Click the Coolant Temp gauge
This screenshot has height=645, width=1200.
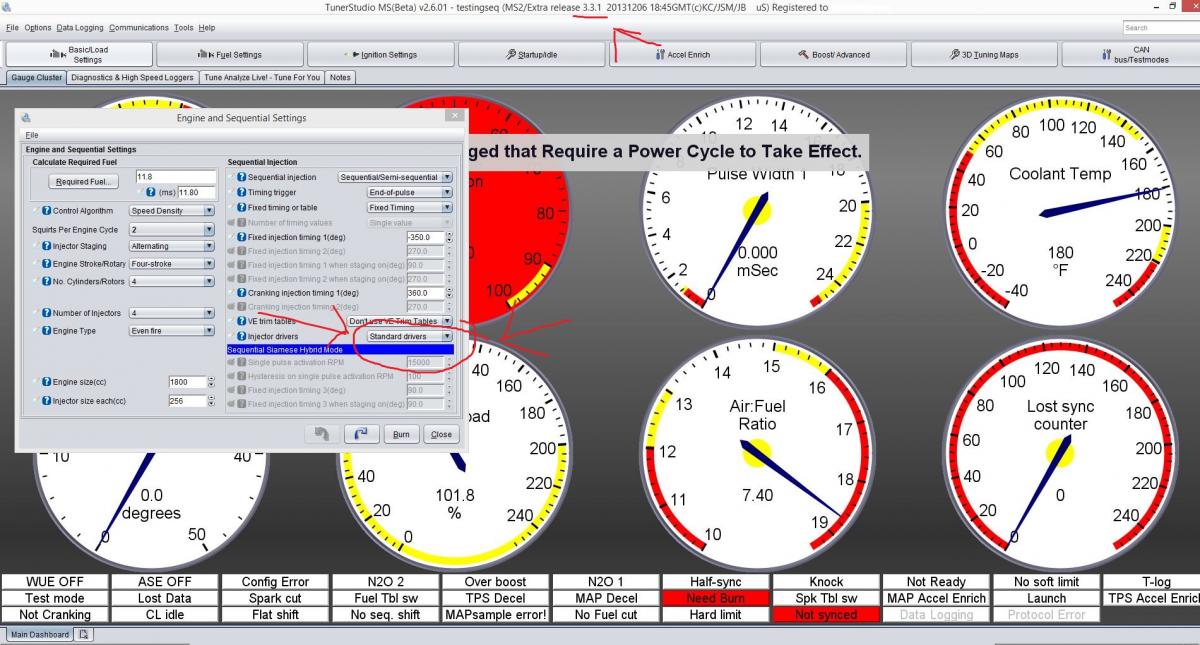point(1059,212)
